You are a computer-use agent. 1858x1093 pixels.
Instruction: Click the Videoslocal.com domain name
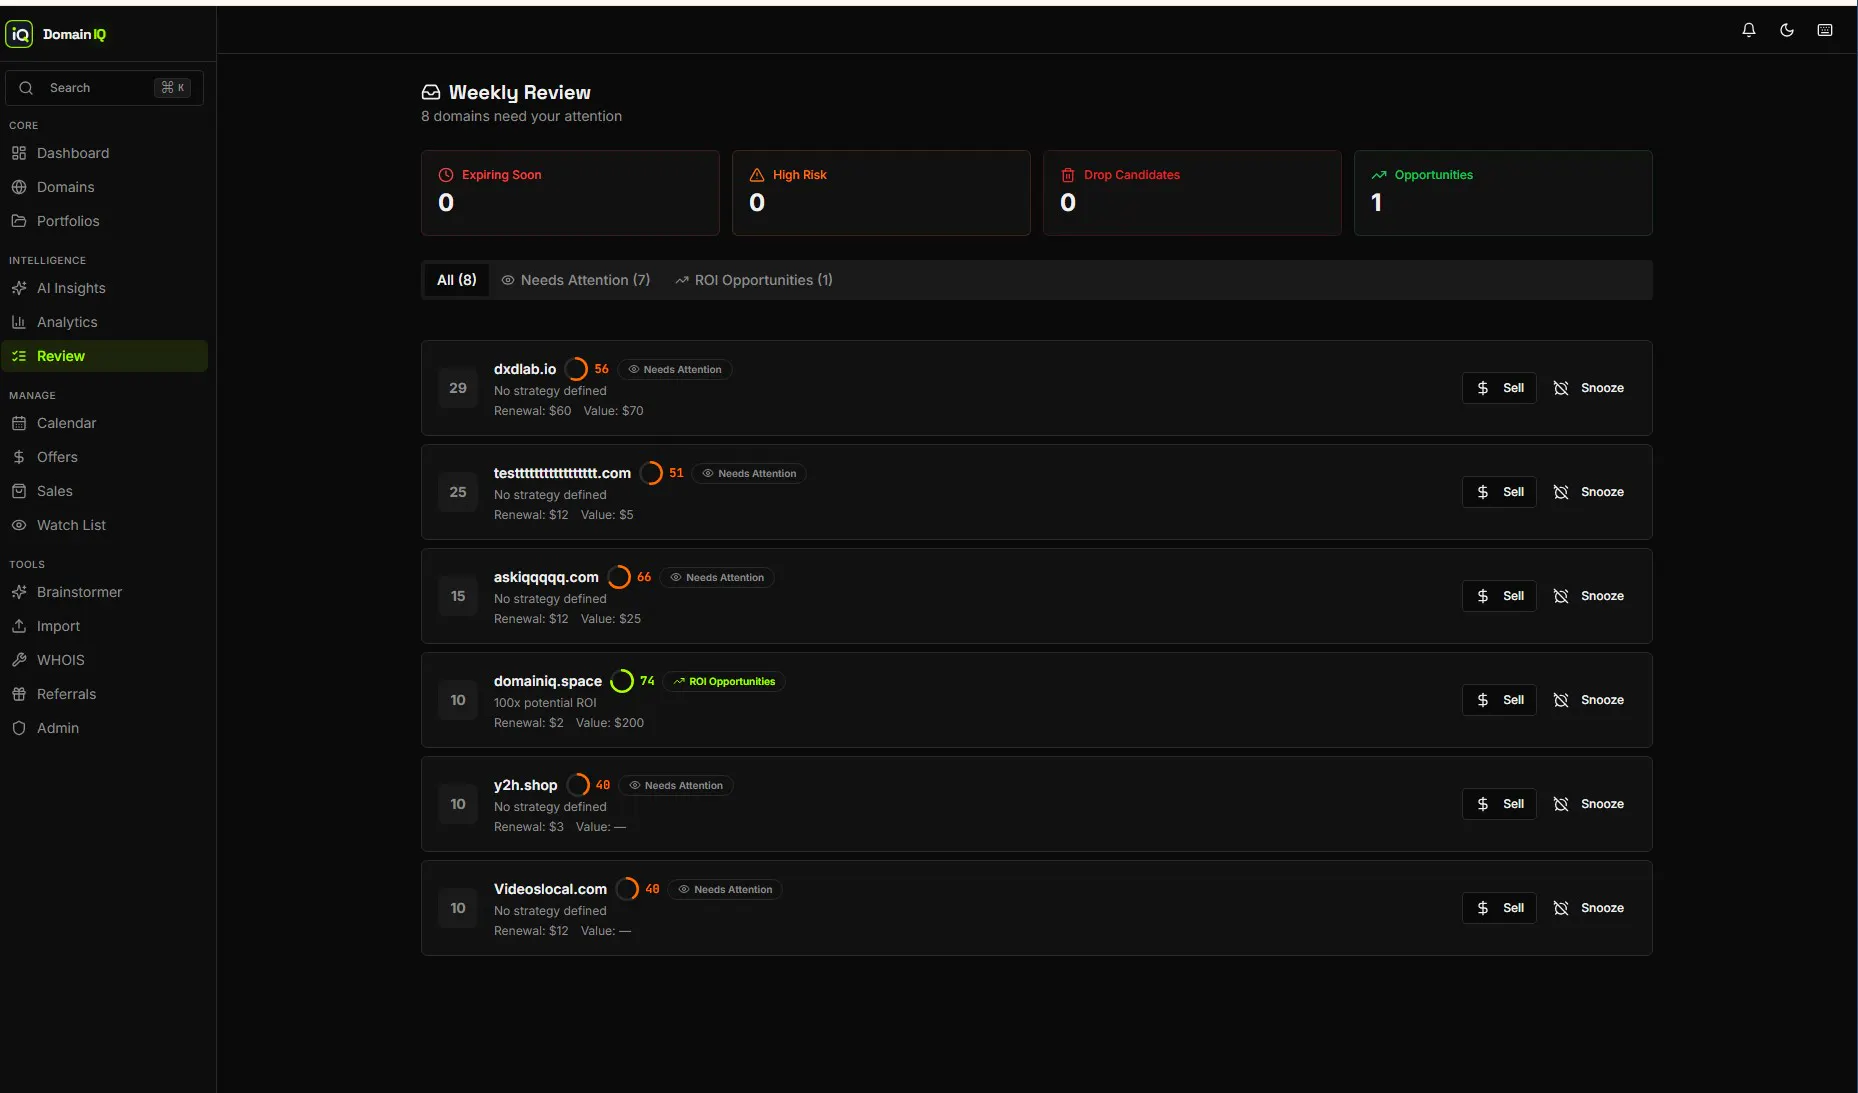click(550, 889)
